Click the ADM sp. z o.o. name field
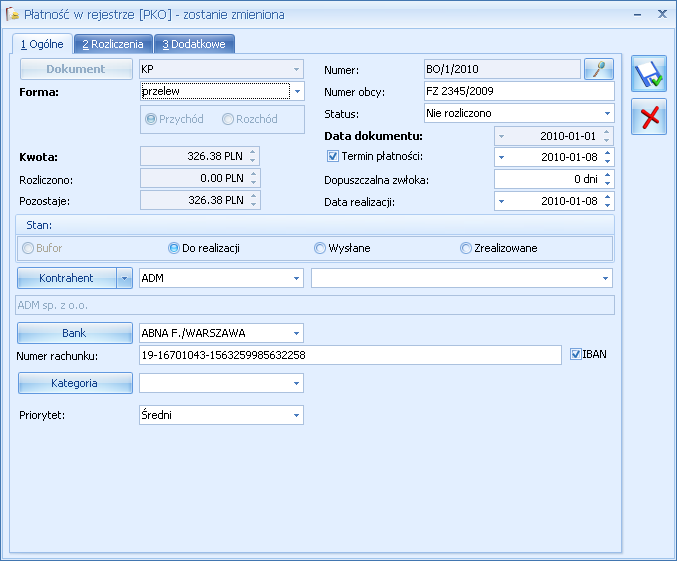Screen dimensions: 677x561 click(315, 305)
